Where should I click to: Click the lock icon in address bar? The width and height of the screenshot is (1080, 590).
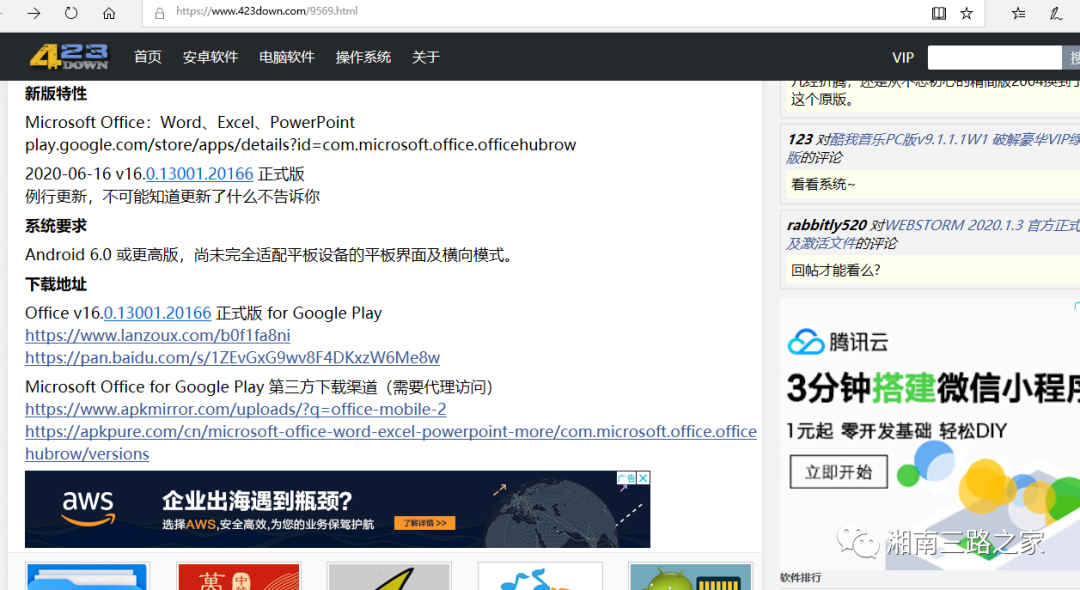(160, 13)
